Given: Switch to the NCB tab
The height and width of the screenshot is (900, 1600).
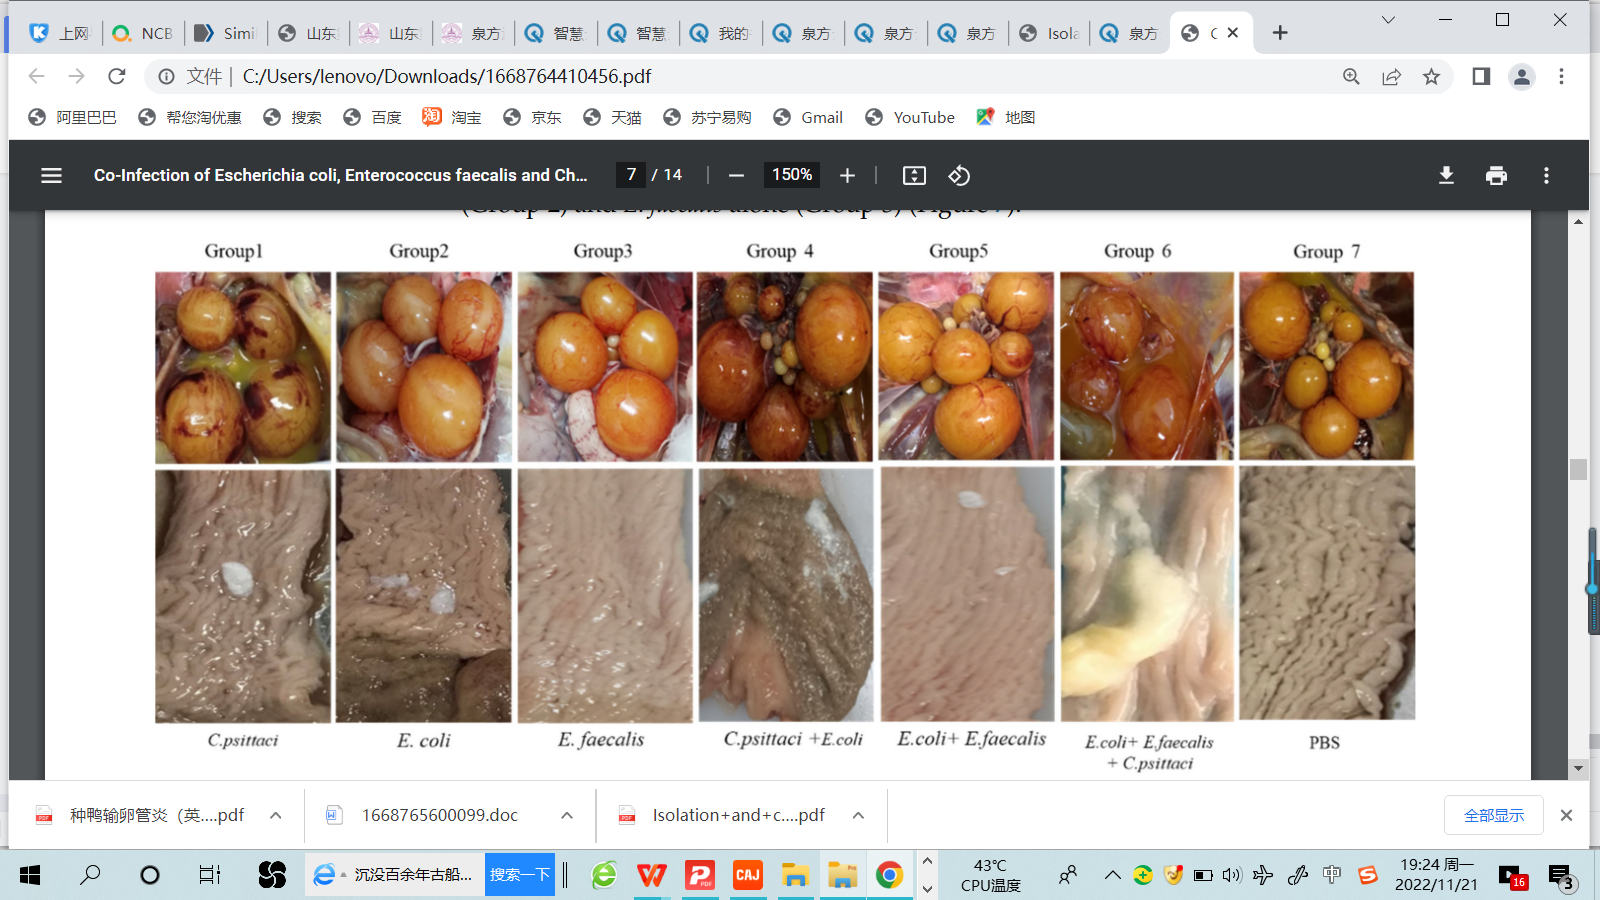Looking at the screenshot, I should 143,33.
